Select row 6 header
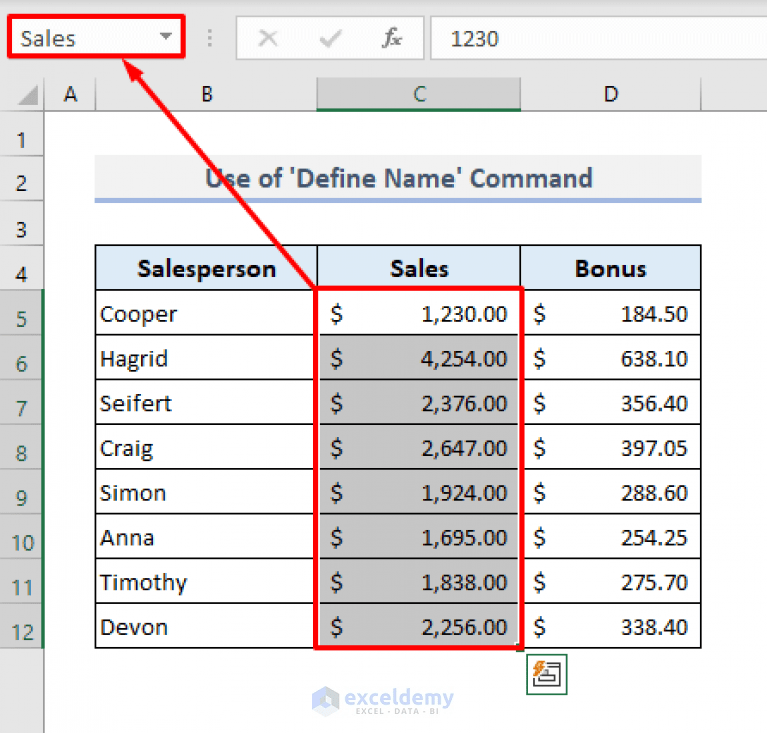The height and width of the screenshot is (733, 767). (x=22, y=358)
